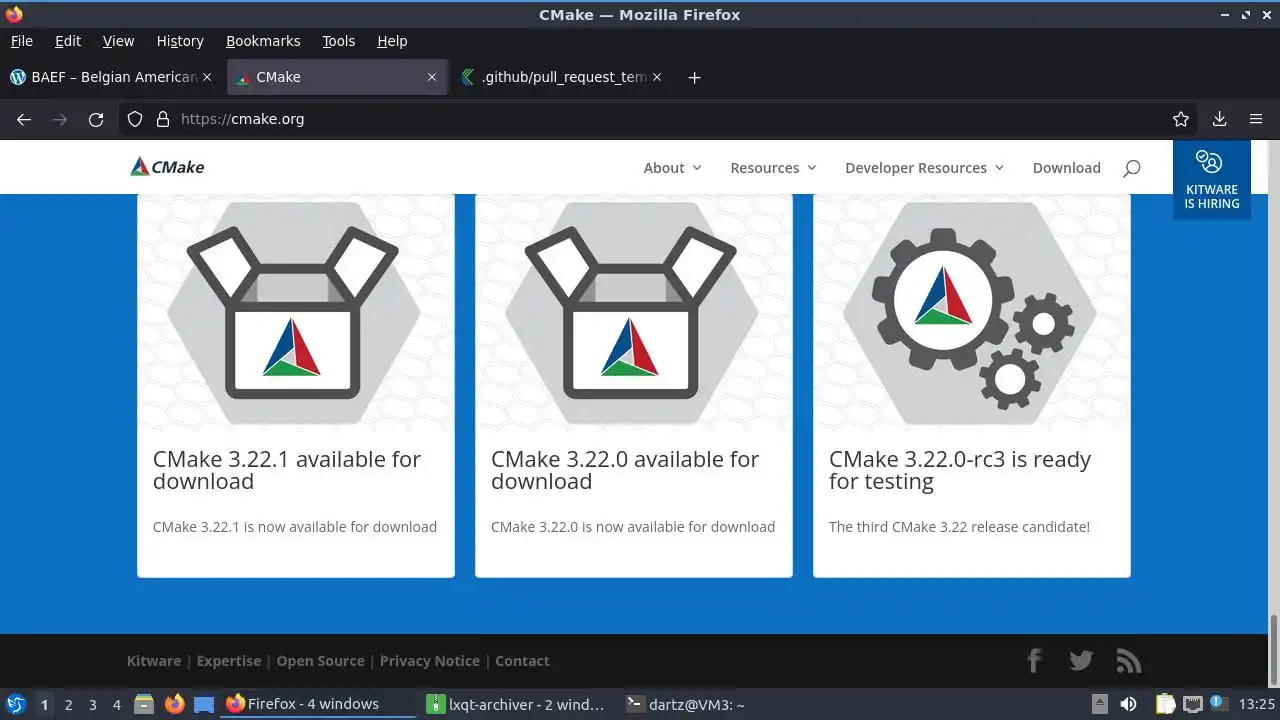Expand the About dropdown in site navigation
Image resolution: width=1280 pixels, height=720 pixels.
click(672, 168)
